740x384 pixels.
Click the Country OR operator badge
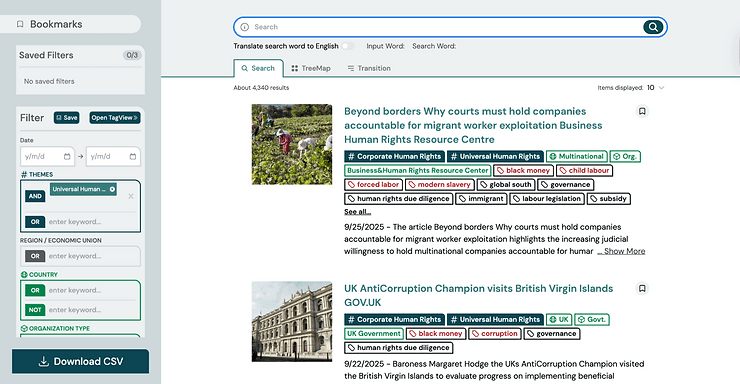[35, 290]
